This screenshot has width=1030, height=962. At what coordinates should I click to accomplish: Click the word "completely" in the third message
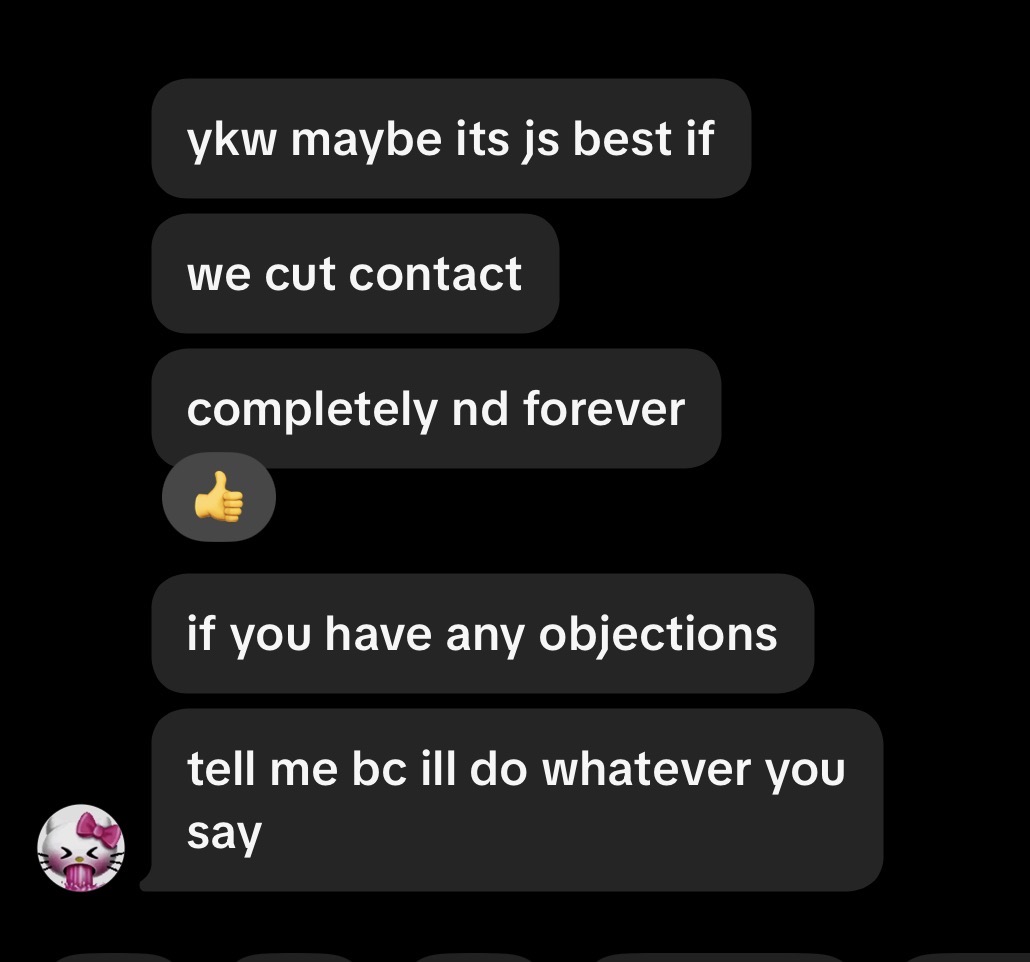click(x=312, y=411)
